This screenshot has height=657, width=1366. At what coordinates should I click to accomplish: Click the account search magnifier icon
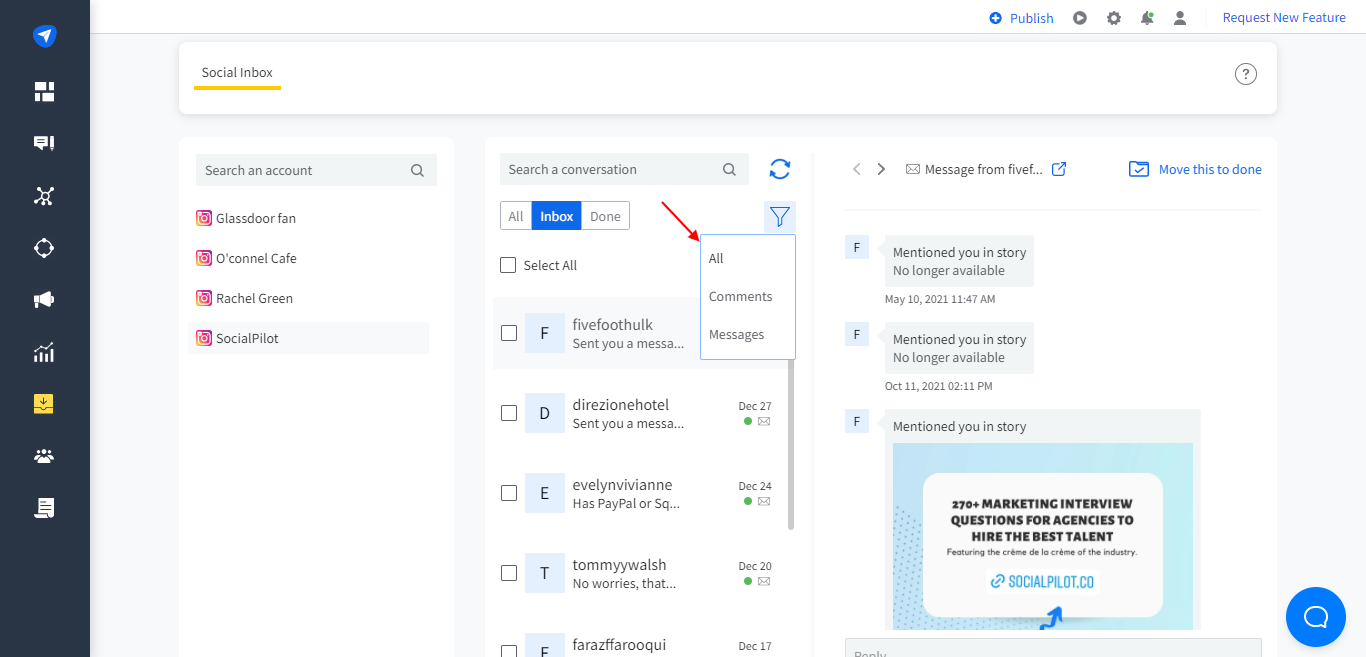417,171
